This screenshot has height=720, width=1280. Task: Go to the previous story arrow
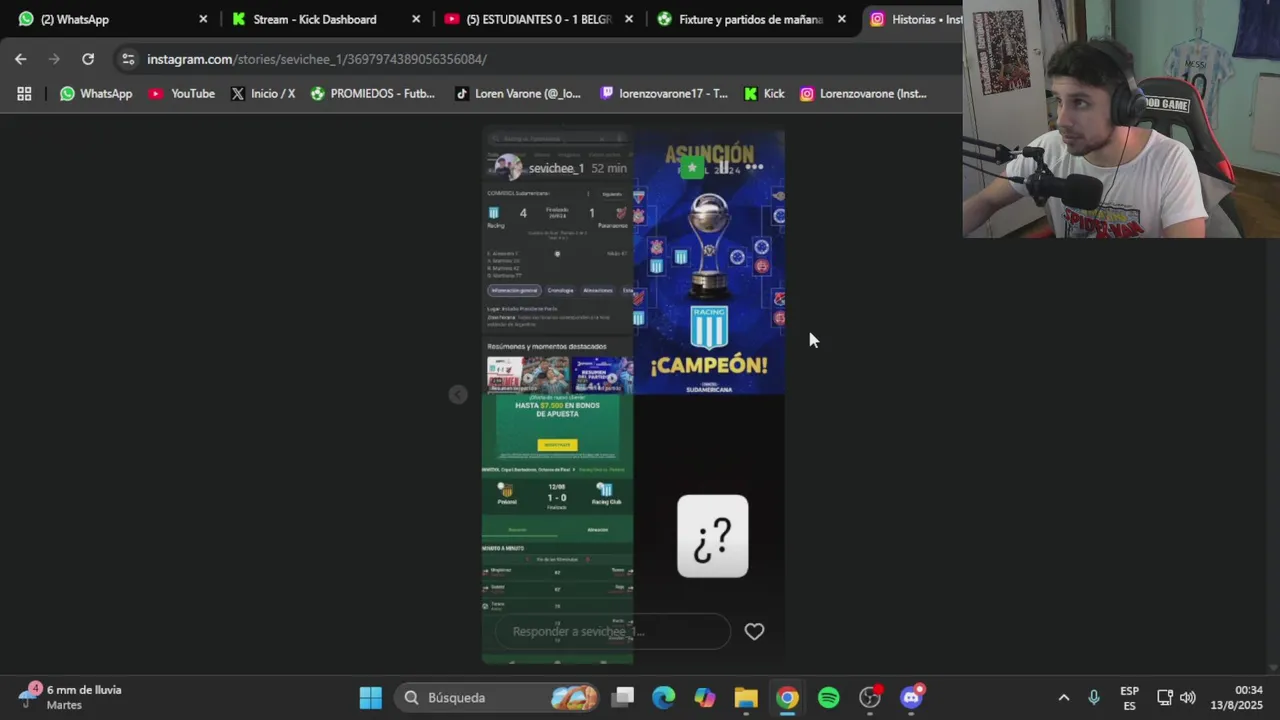point(458,395)
